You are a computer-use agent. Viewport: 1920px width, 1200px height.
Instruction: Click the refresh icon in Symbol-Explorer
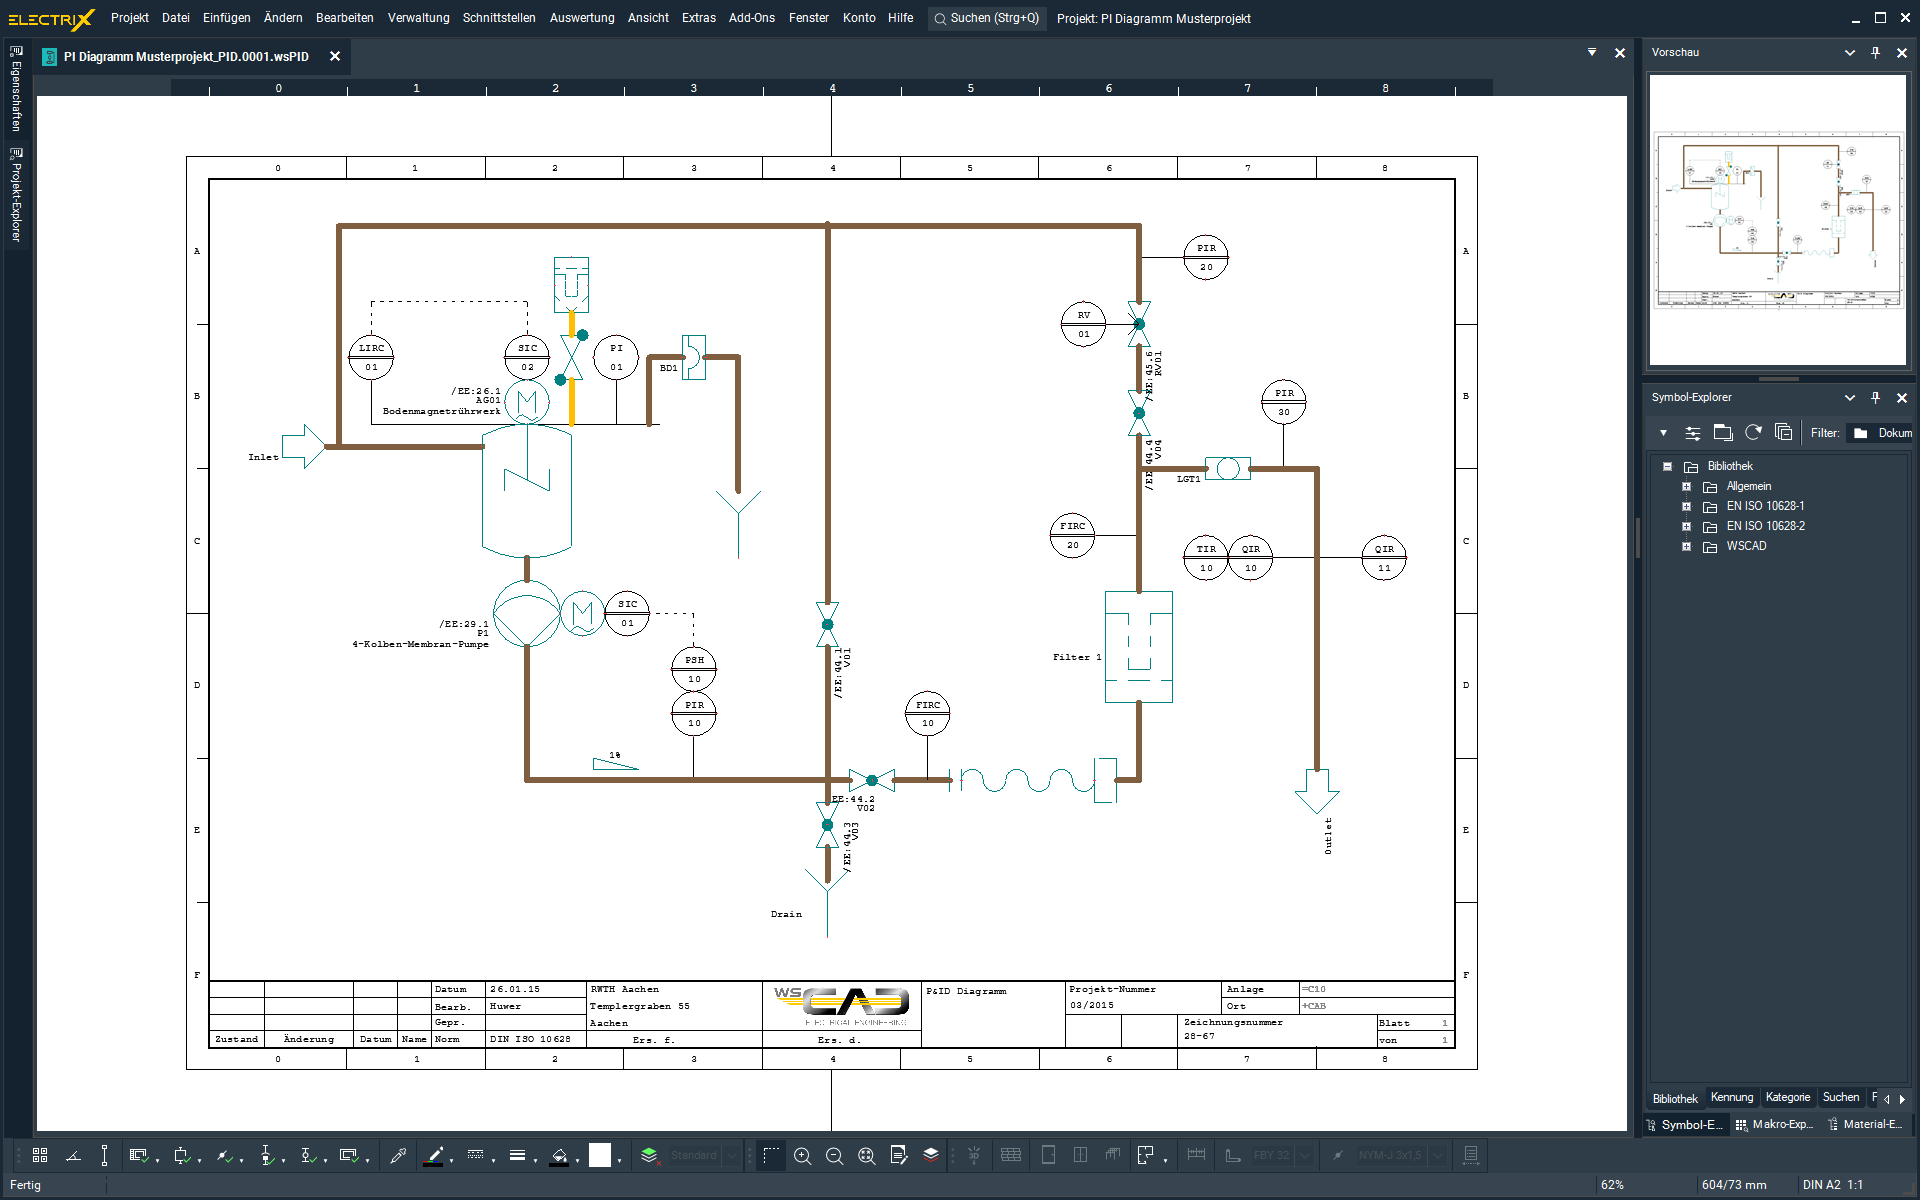(x=1753, y=433)
